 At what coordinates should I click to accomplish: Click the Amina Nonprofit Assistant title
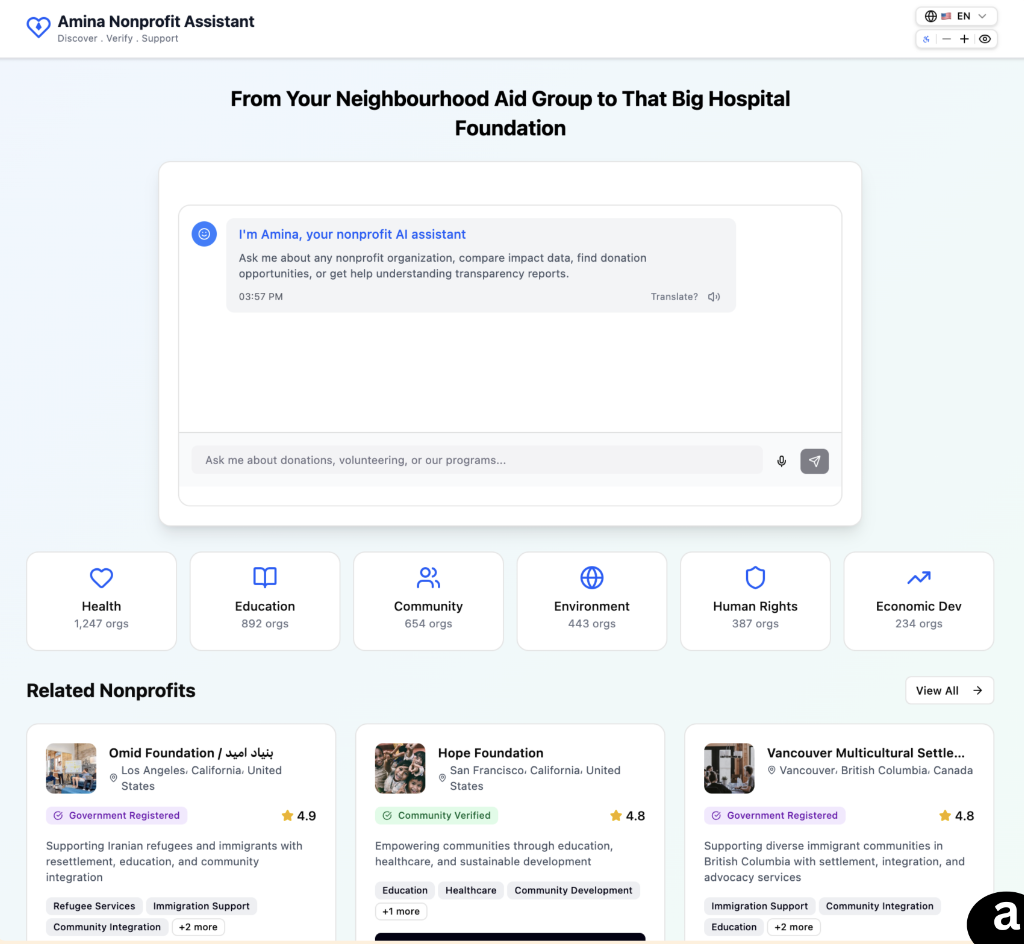156,22
